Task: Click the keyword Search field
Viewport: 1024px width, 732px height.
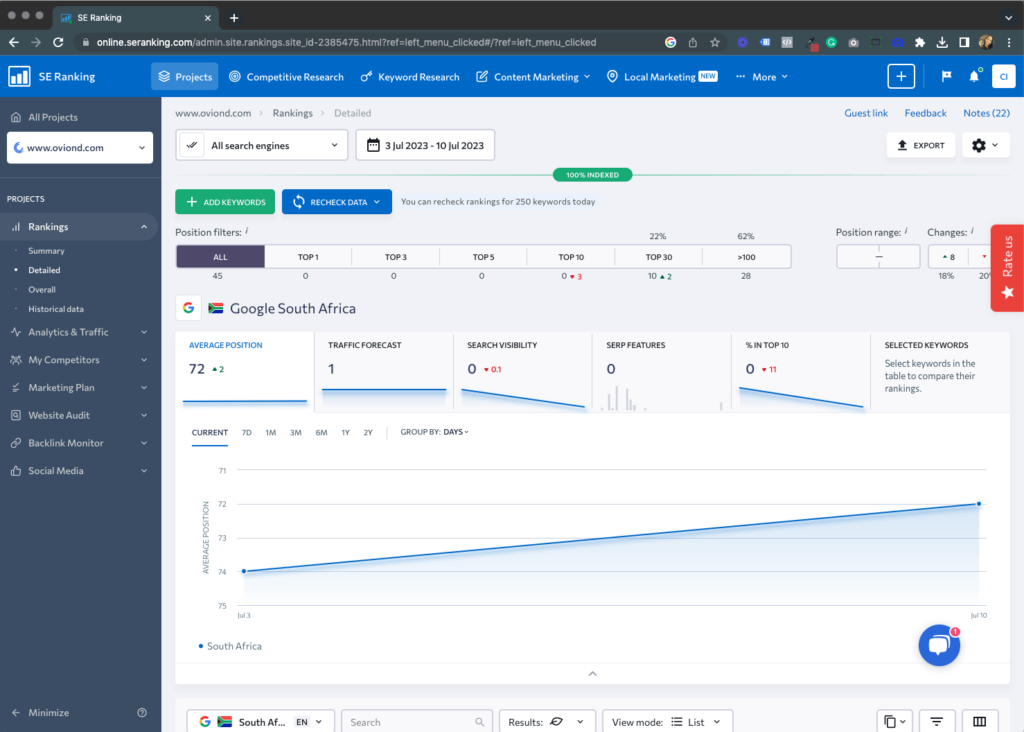Action: pyautogui.click(x=416, y=722)
